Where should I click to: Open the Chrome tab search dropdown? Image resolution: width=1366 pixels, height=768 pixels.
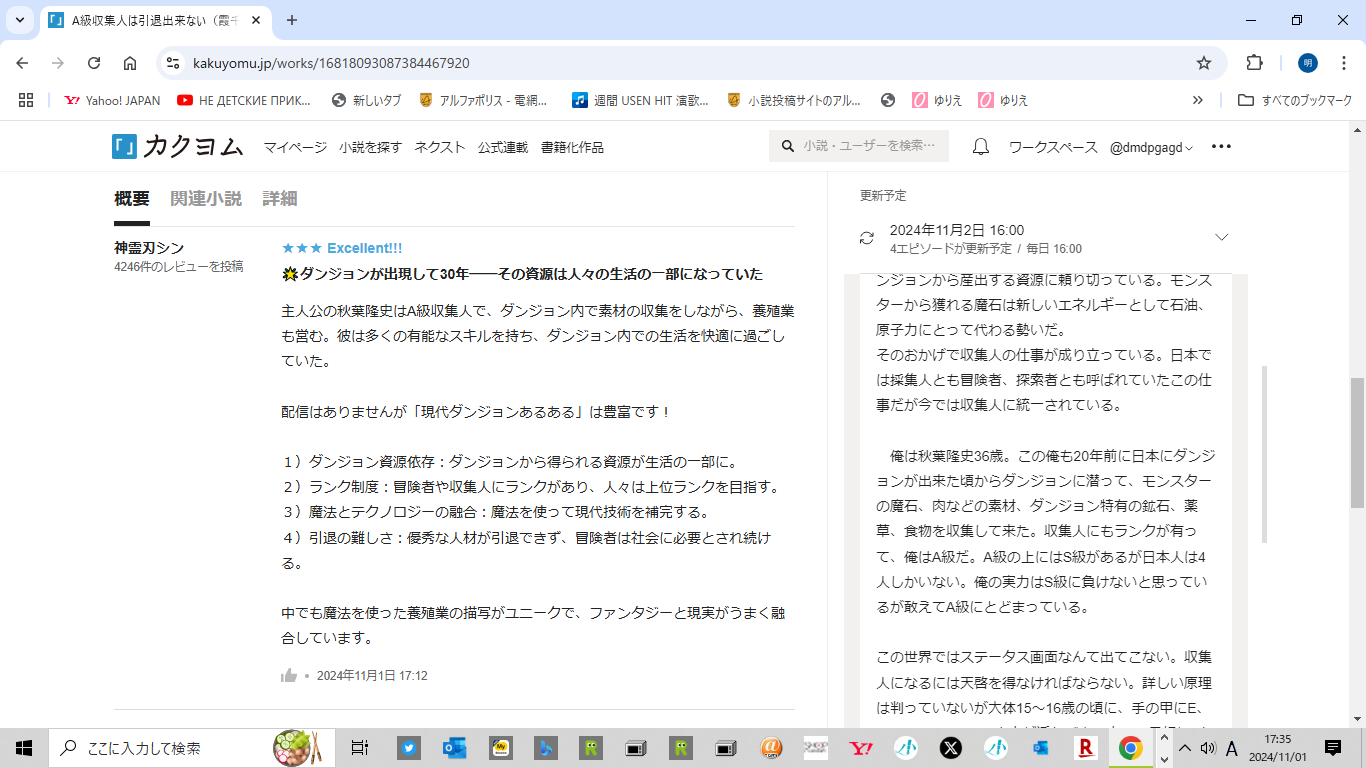tap(20, 20)
